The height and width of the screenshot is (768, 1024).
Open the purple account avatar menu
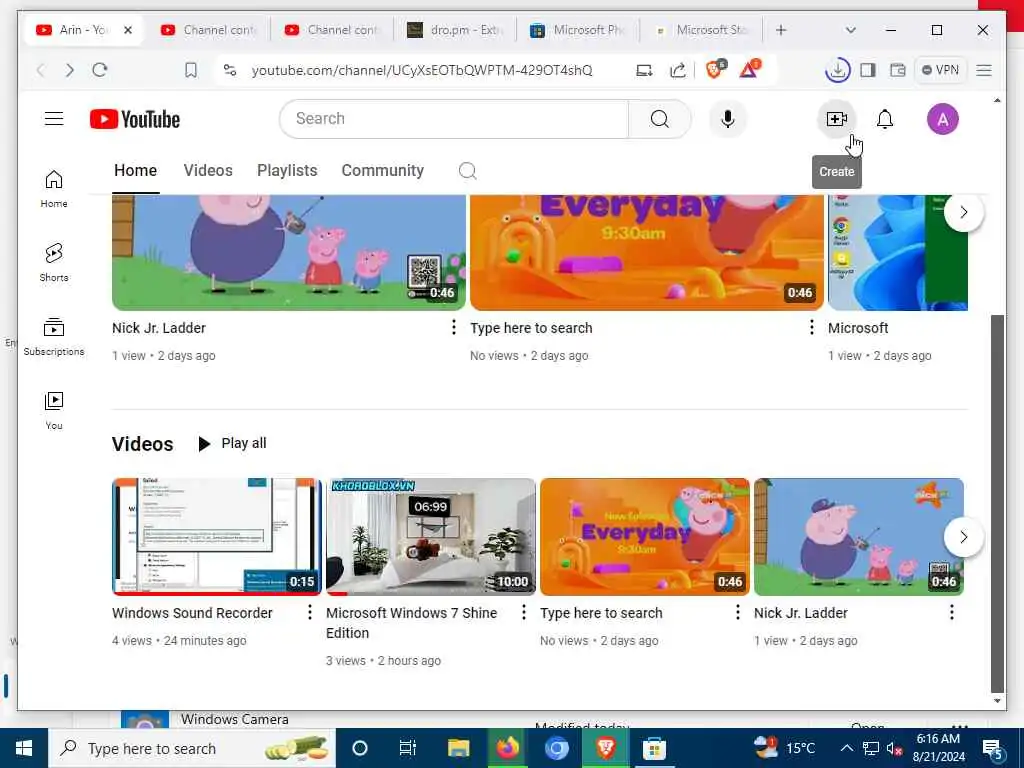[x=942, y=119]
